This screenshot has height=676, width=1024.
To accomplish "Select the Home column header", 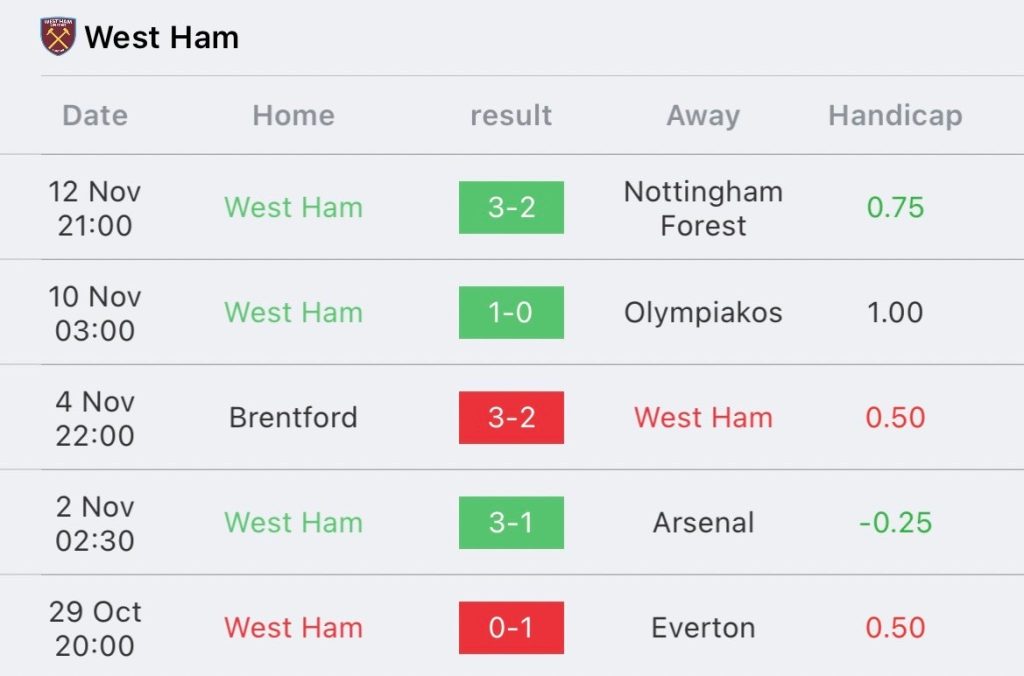I will [293, 116].
